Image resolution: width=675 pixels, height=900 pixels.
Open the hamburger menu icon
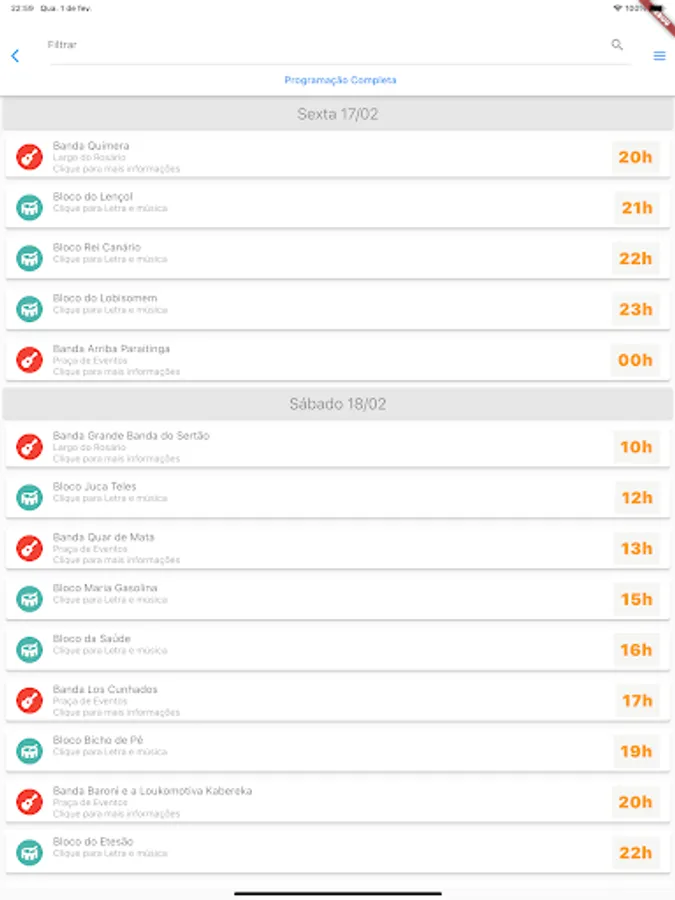click(659, 56)
